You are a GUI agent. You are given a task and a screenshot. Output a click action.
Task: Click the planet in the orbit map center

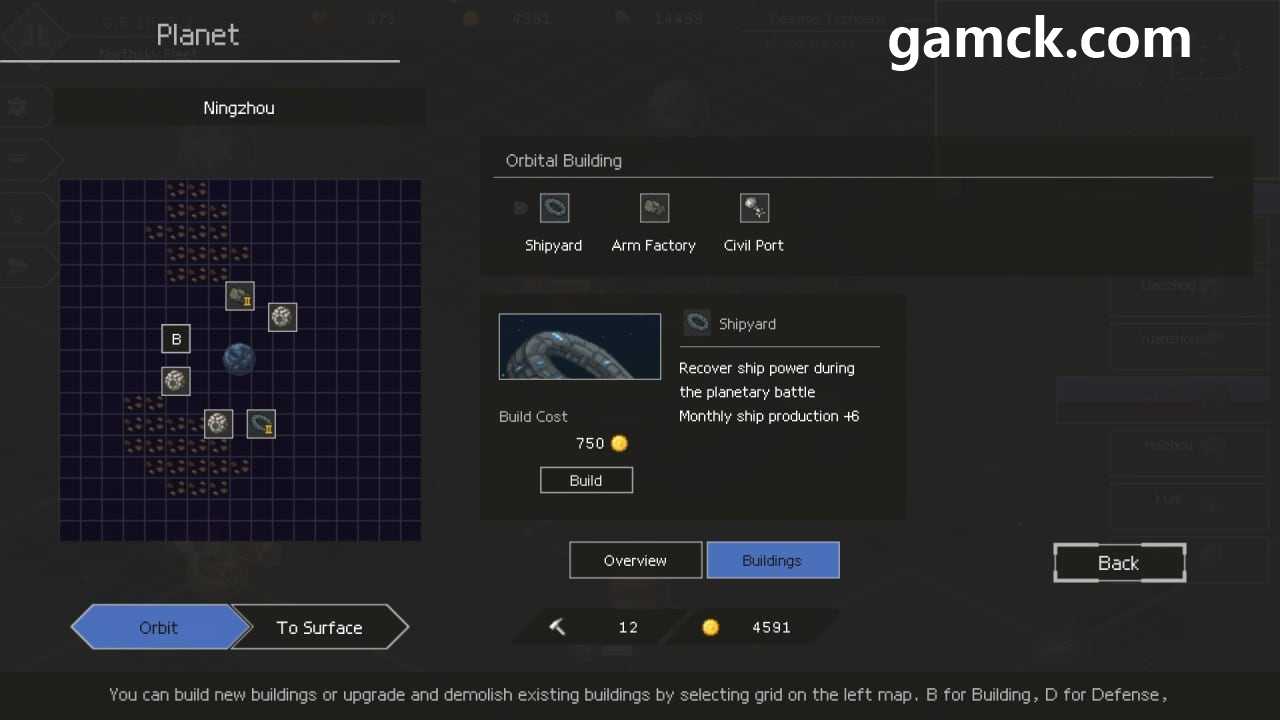click(239, 359)
